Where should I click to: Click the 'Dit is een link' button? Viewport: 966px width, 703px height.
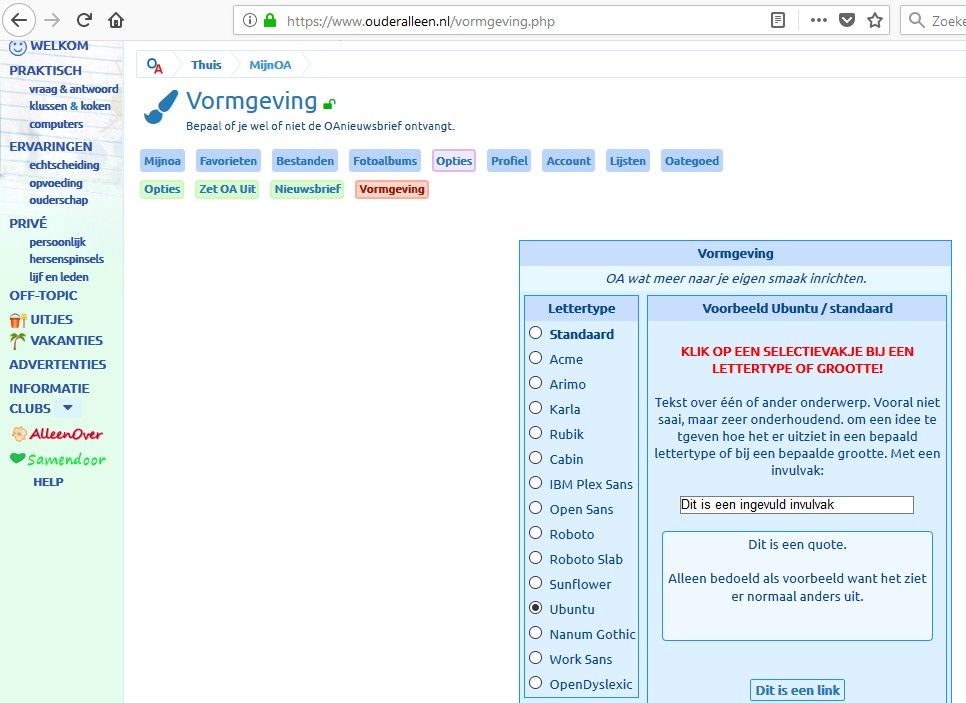click(797, 690)
